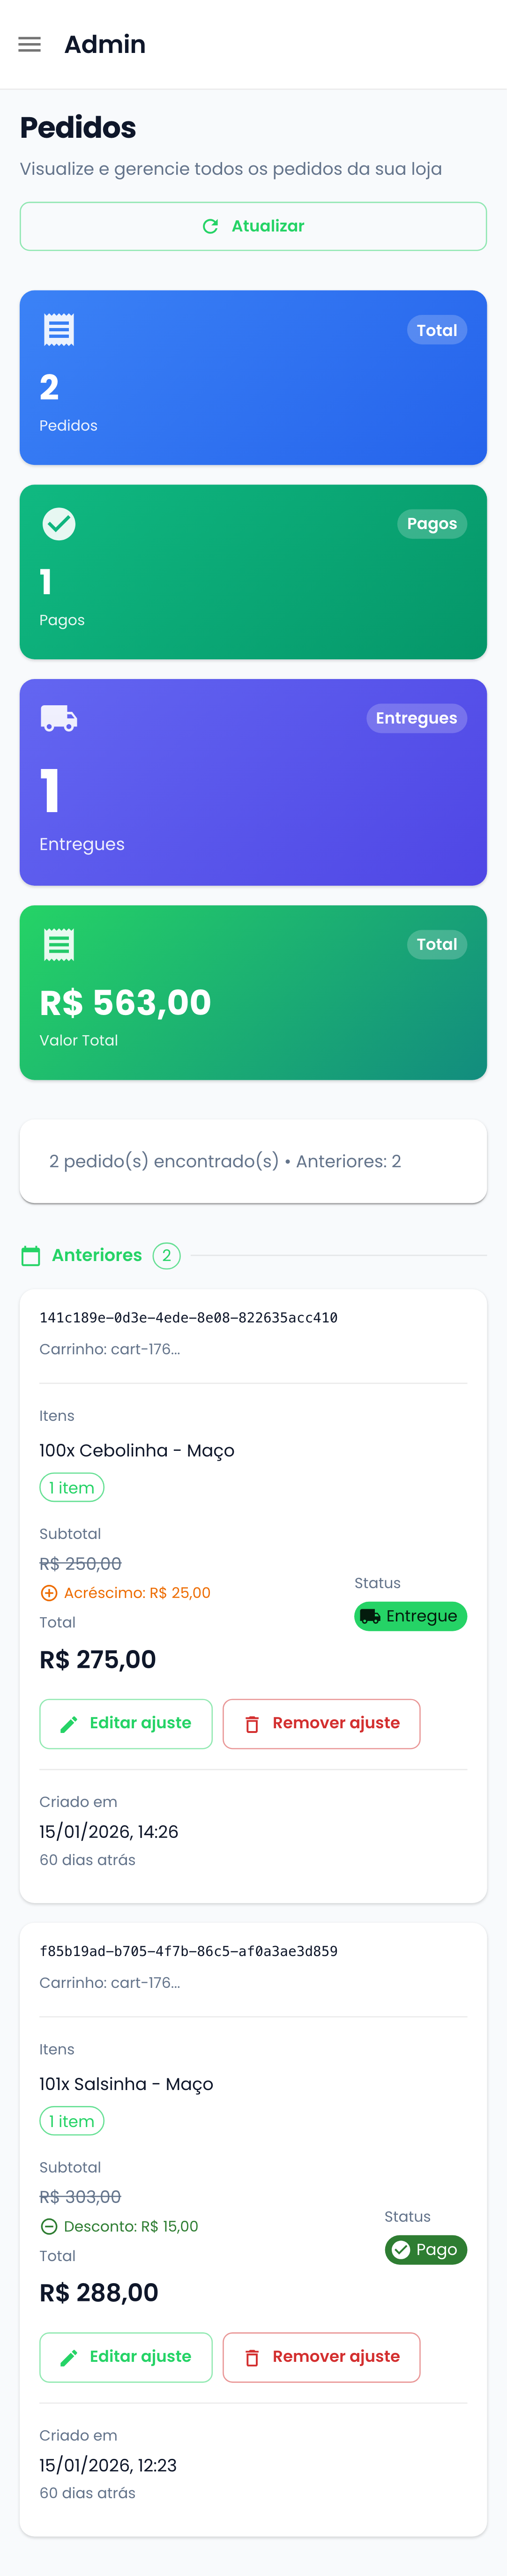Screen dimensions: 507x2576
Task: Toggle the Pago status badge
Action: coord(425,2250)
